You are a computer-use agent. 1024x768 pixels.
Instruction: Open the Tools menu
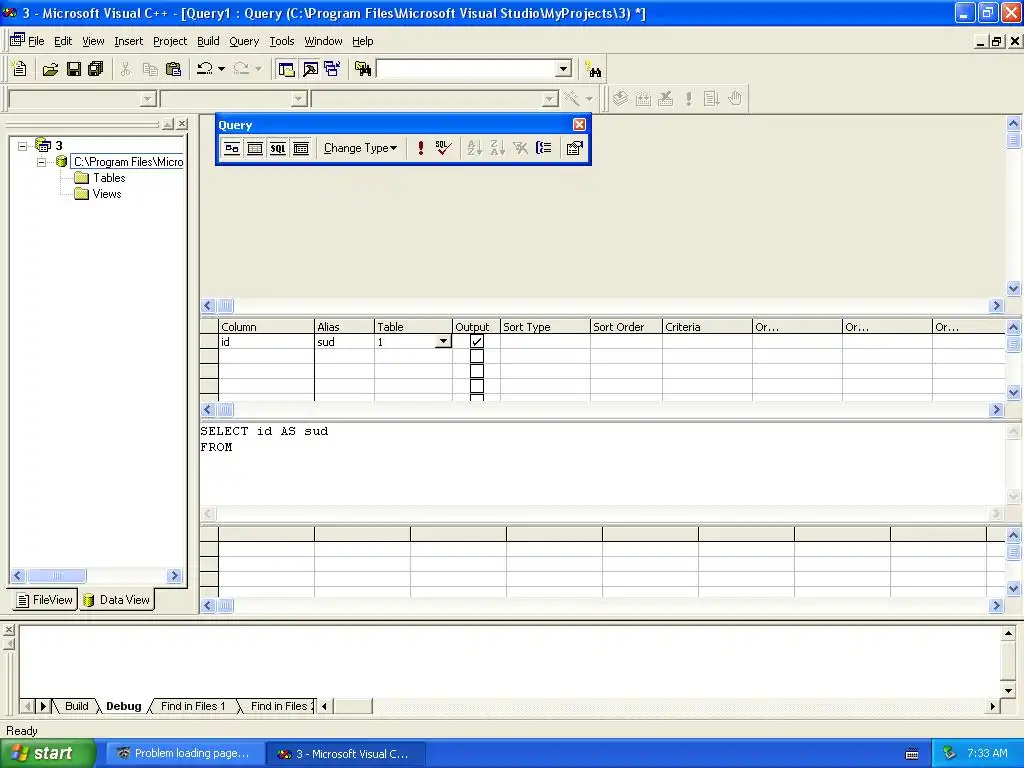point(282,41)
